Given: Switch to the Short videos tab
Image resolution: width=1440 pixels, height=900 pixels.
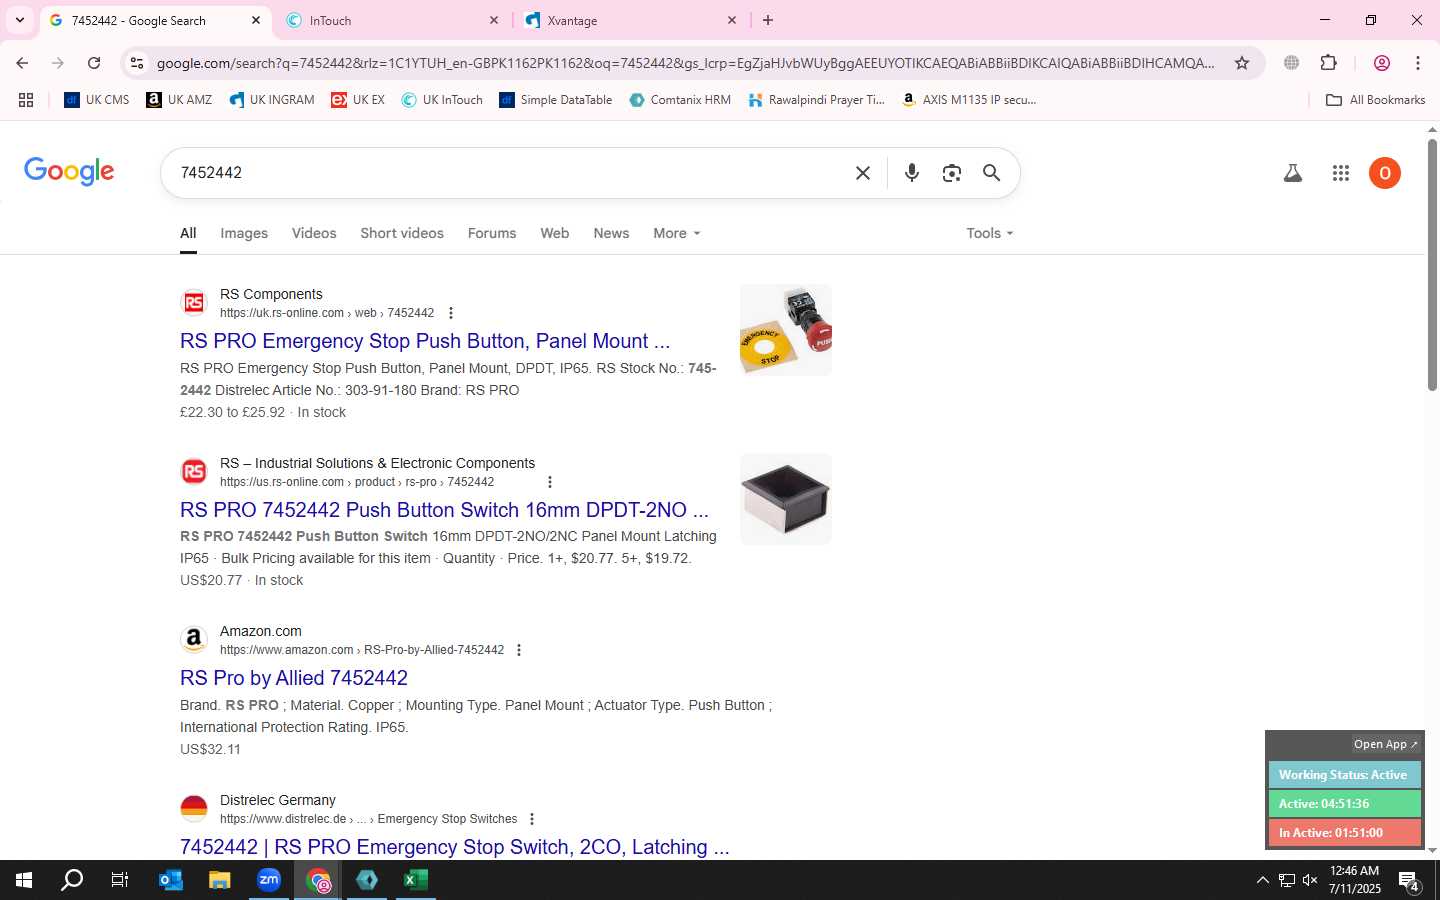Looking at the screenshot, I should [x=402, y=233].
